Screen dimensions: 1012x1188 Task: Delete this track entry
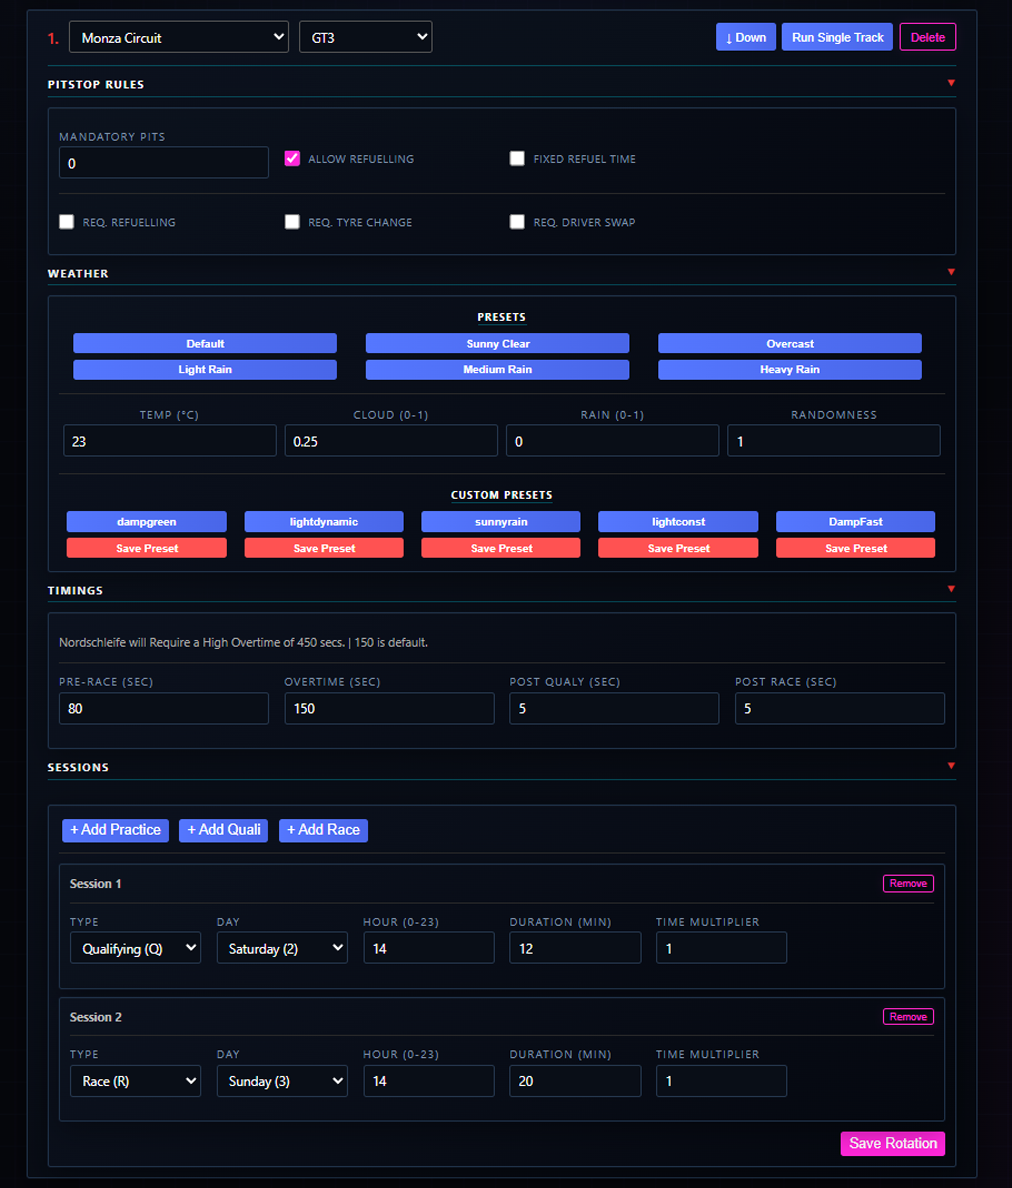927,37
